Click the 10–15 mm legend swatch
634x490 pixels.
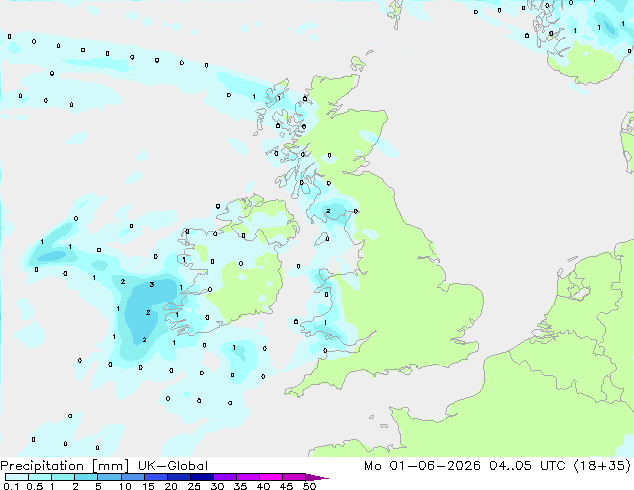(x=132, y=477)
